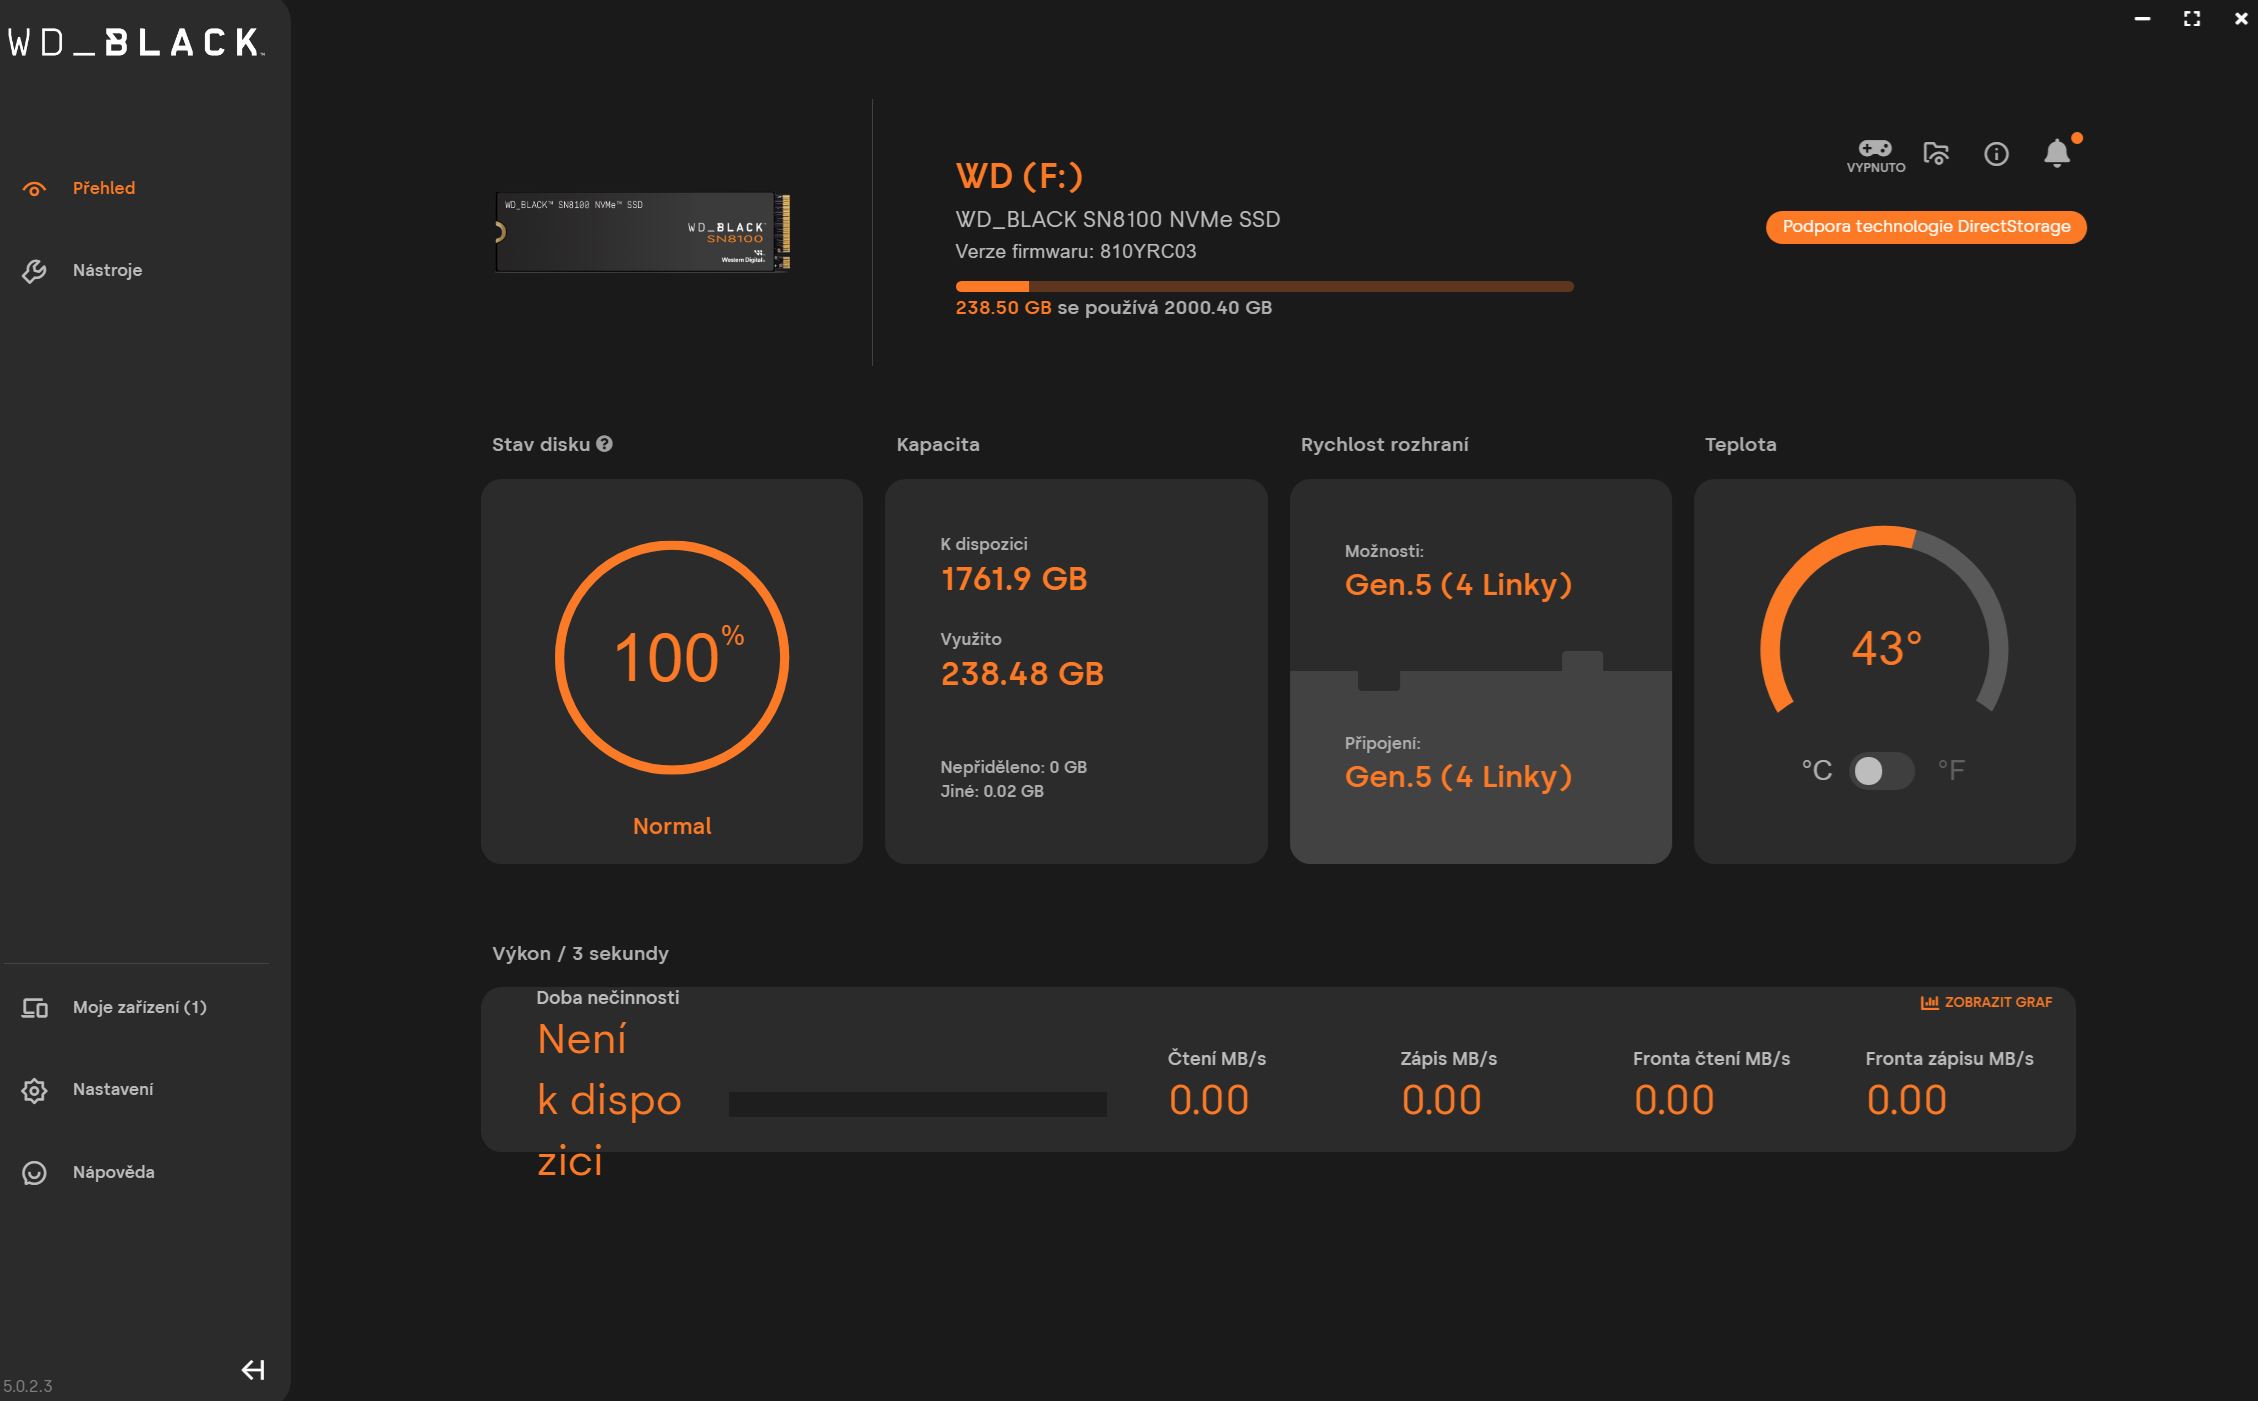Click the Jiné: 0.02 GB text
Viewport: 2258px width, 1401px height.
[x=991, y=791]
